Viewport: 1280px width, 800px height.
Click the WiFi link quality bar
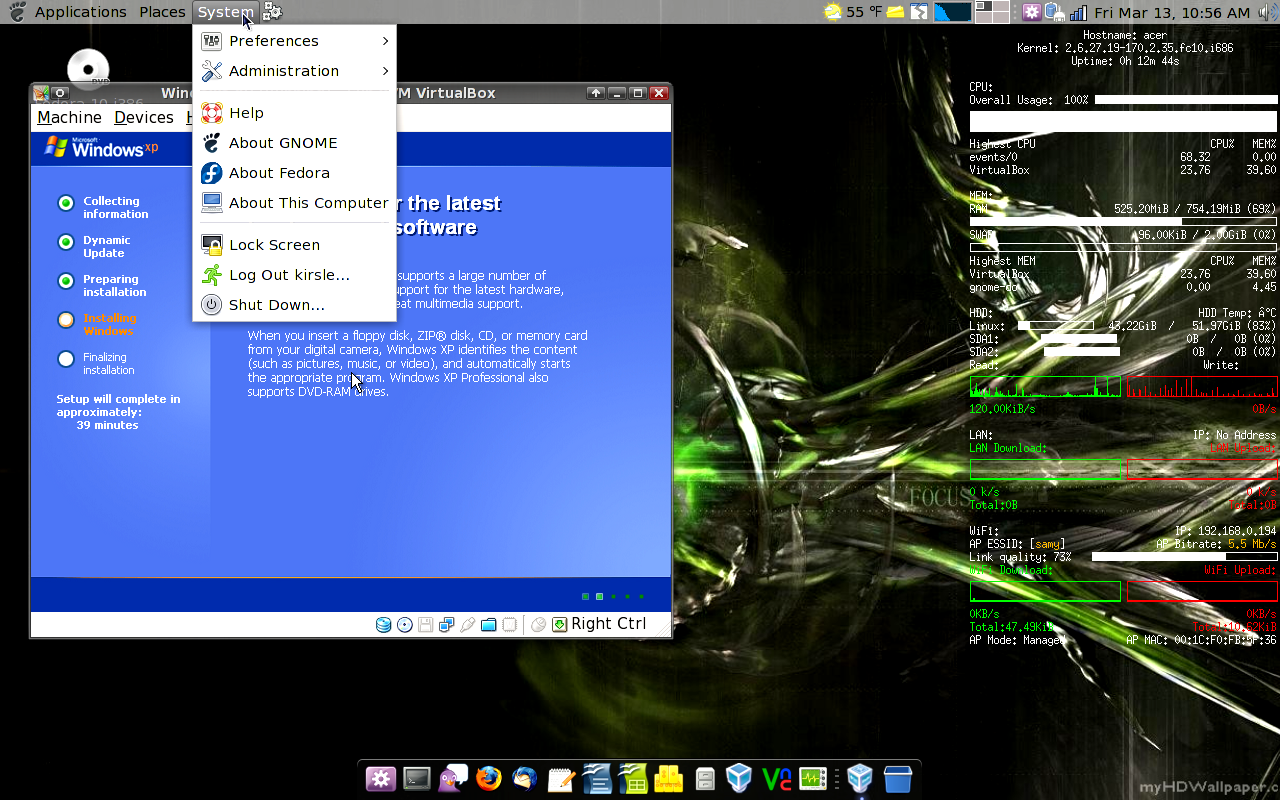pos(1184,557)
